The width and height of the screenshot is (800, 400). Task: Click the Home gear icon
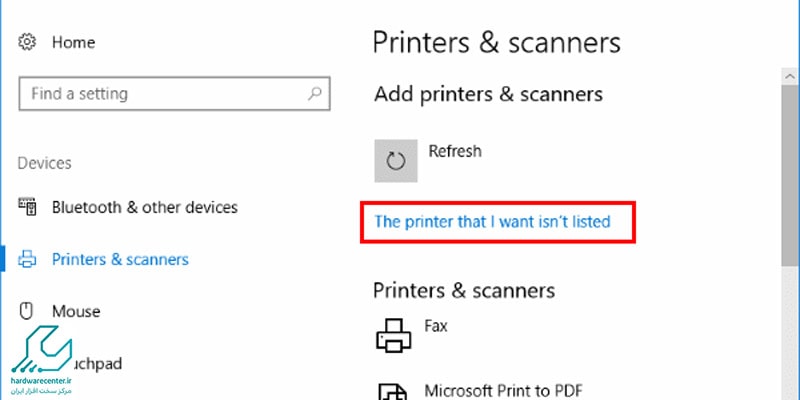click(x=27, y=42)
